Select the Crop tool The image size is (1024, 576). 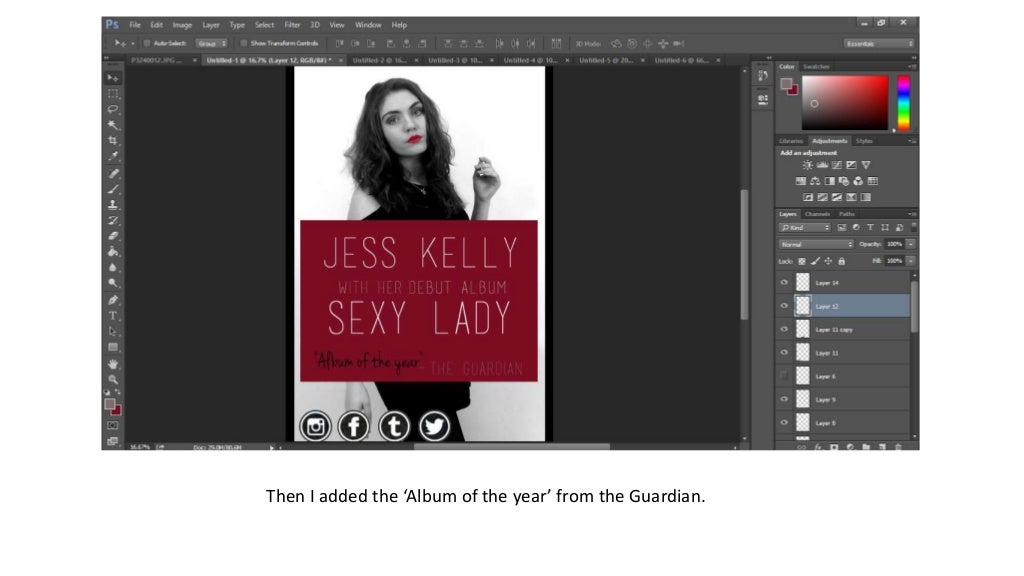tap(113, 140)
